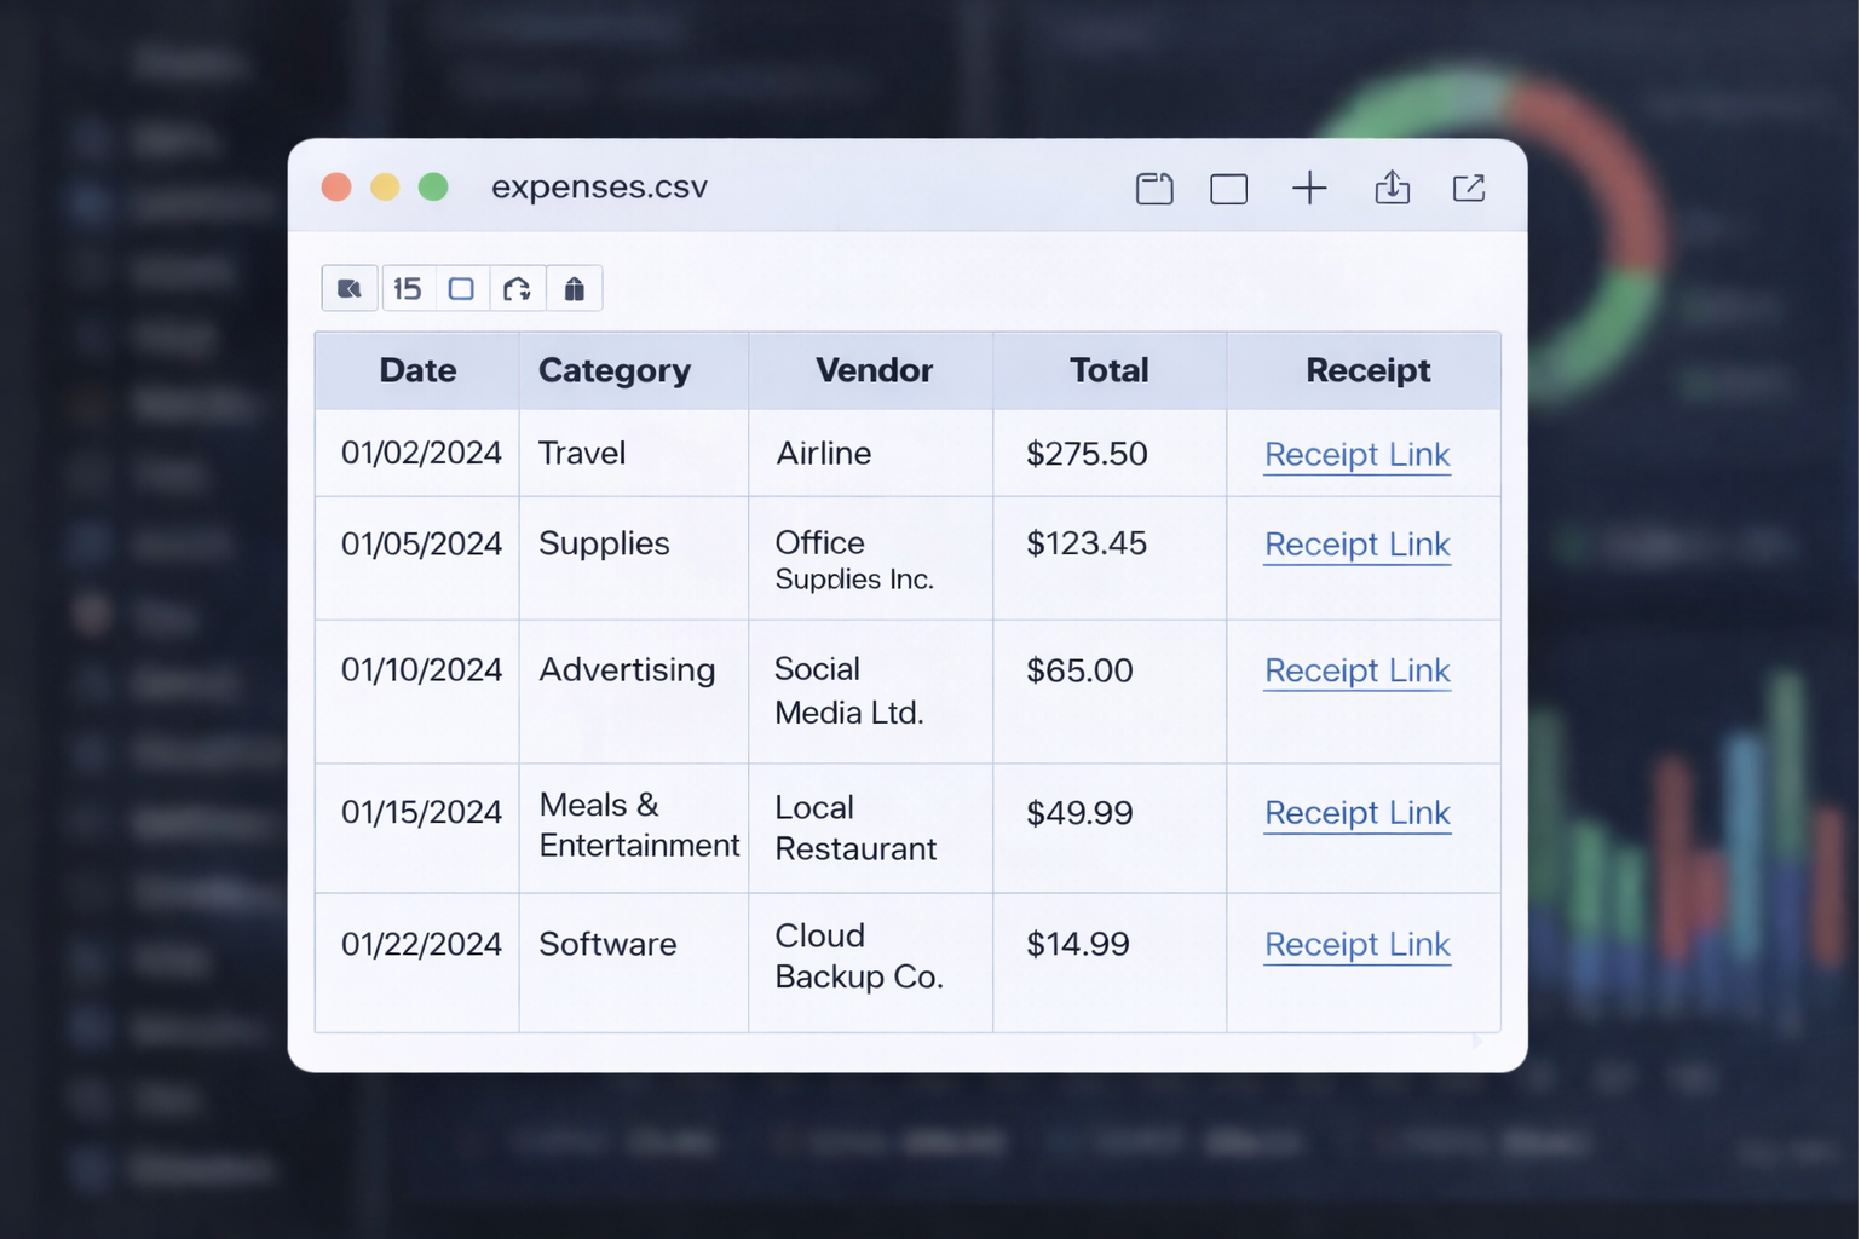Click the red close traffic-light control

(338, 186)
